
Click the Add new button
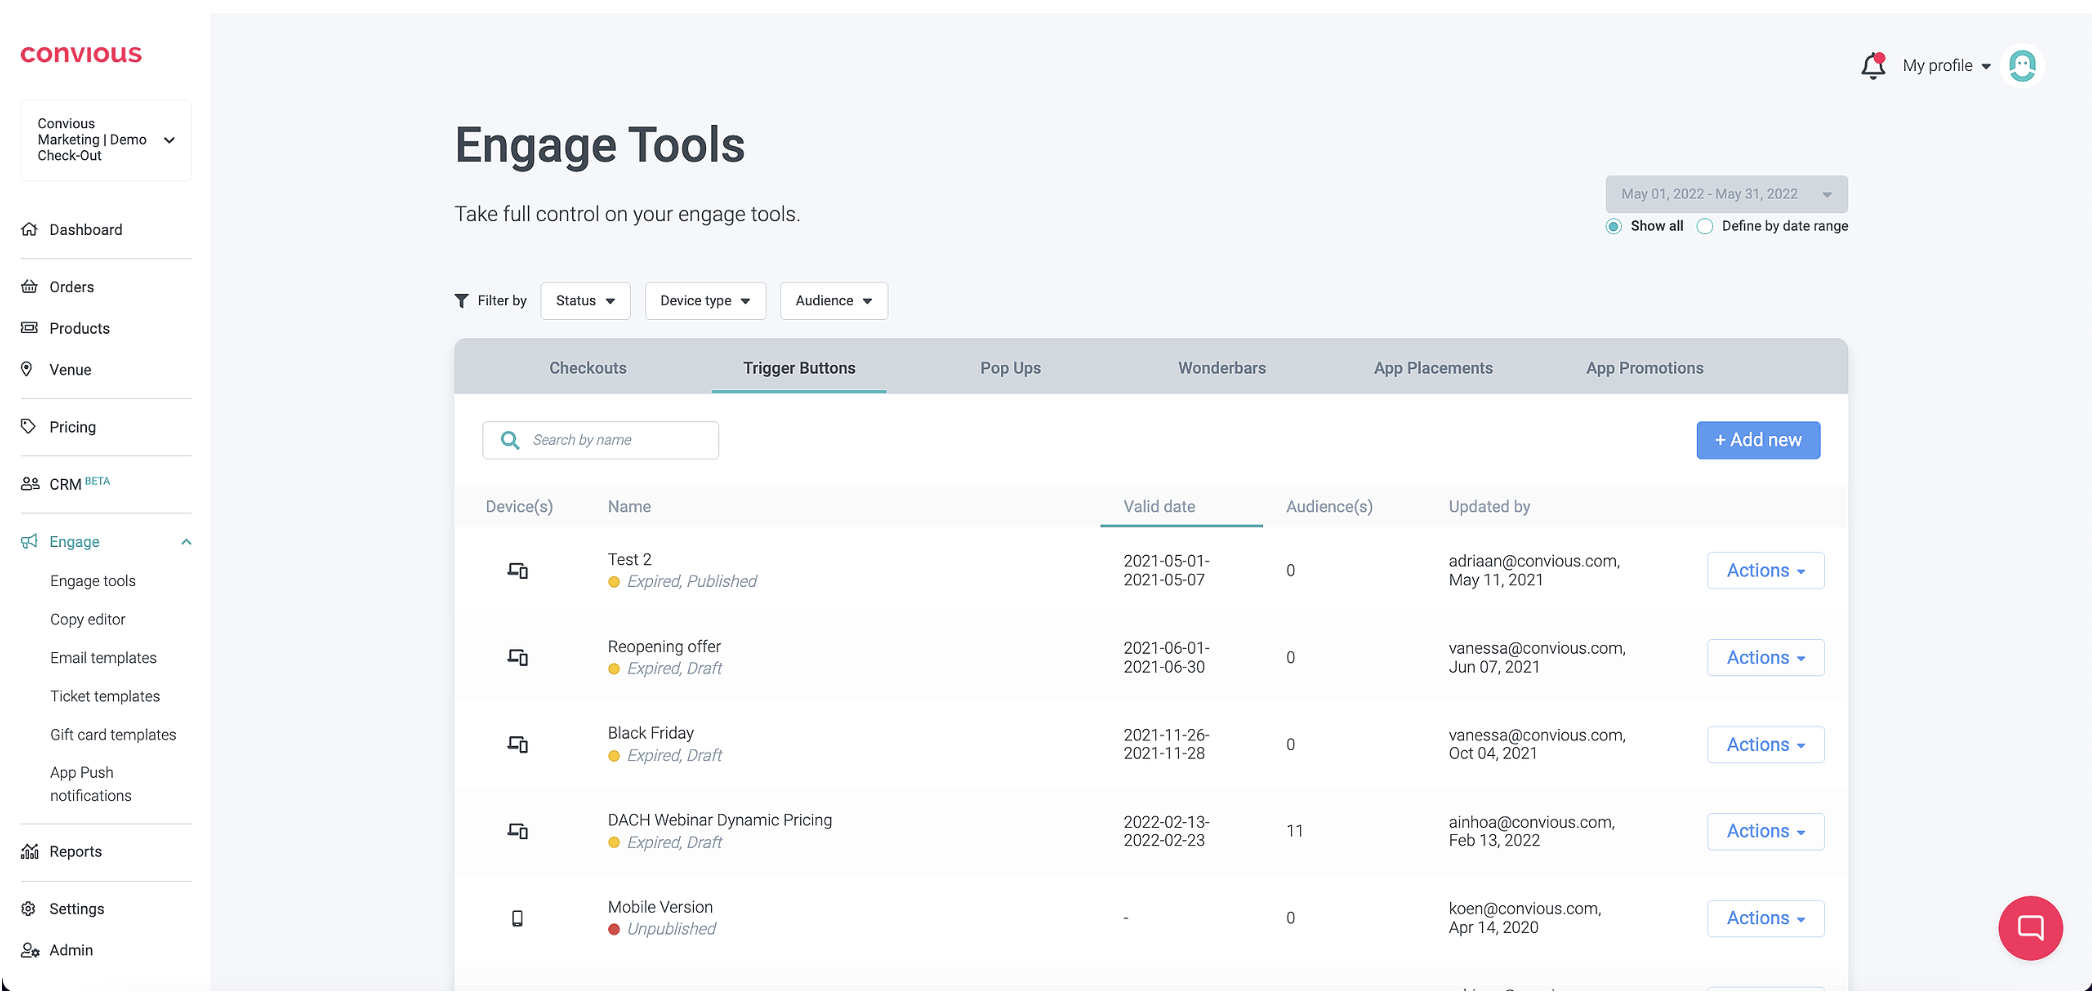pos(1757,440)
